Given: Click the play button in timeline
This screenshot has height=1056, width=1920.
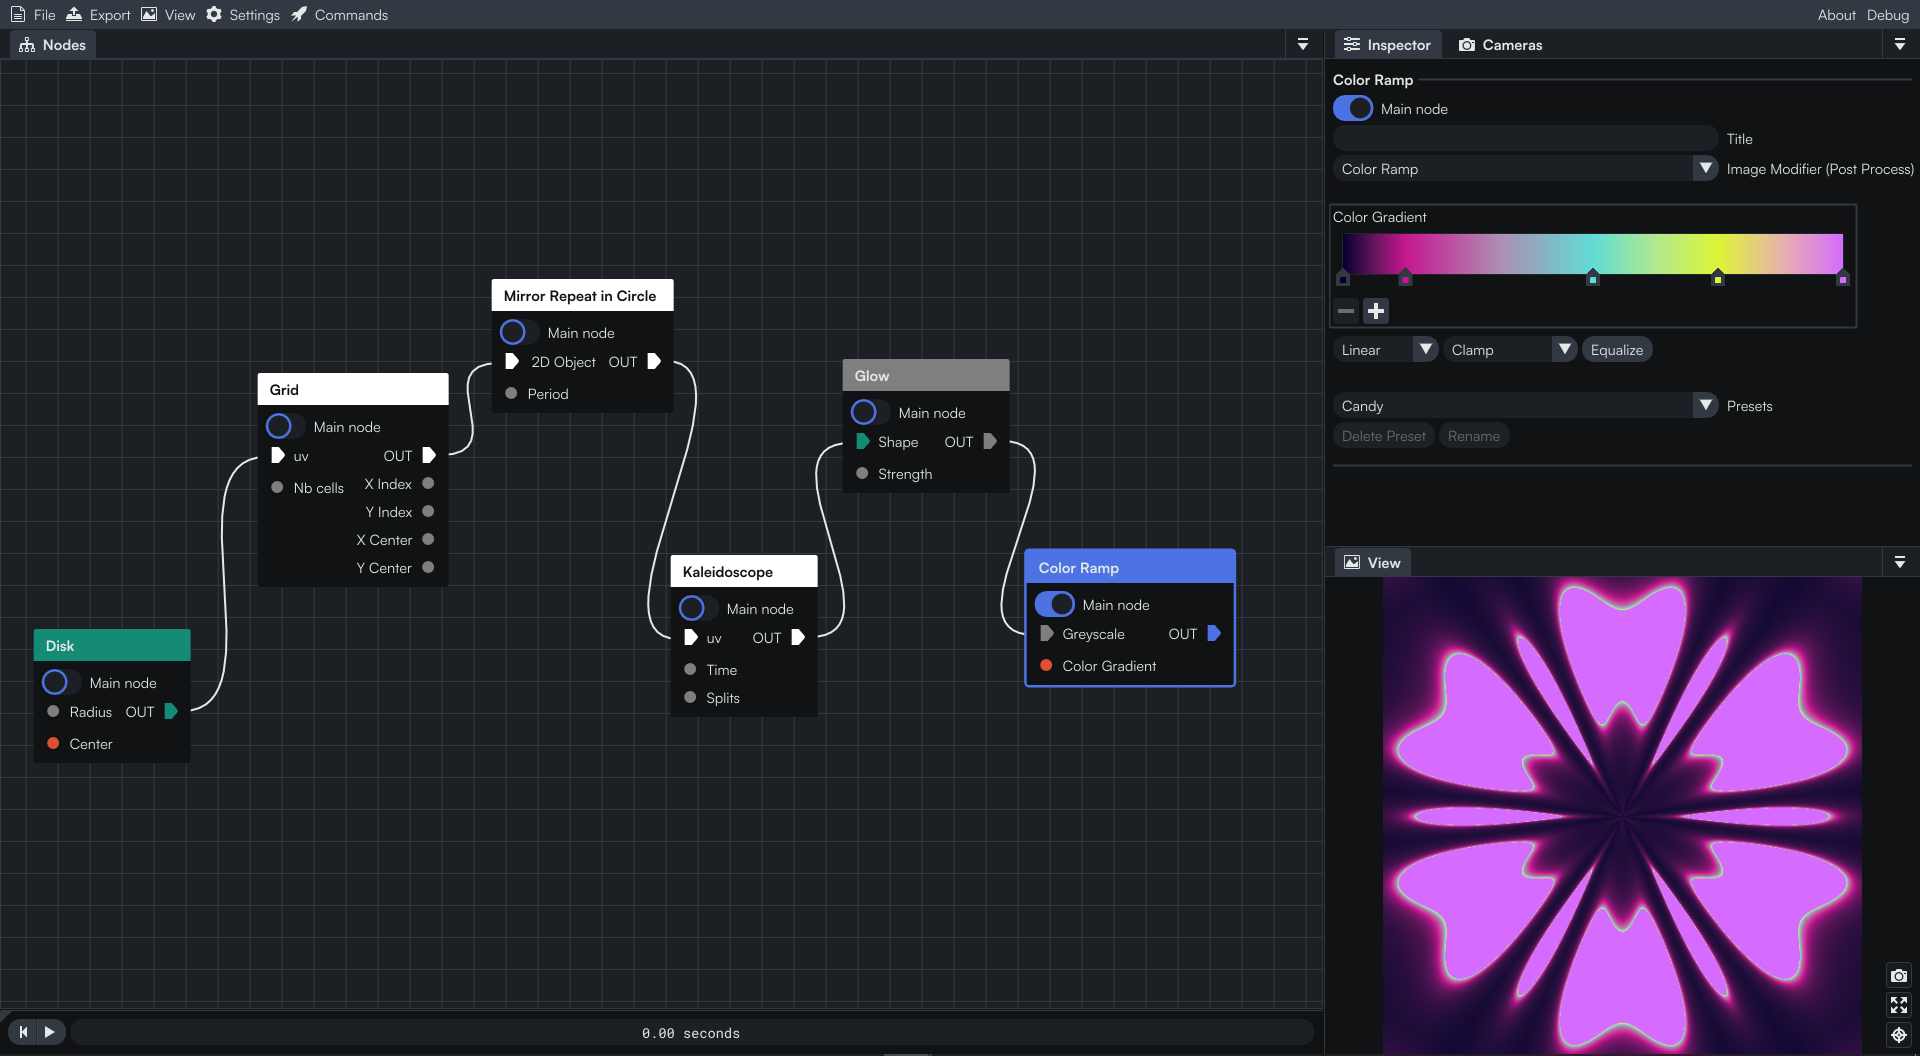Looking at the screenshot, I should 49,1031.
